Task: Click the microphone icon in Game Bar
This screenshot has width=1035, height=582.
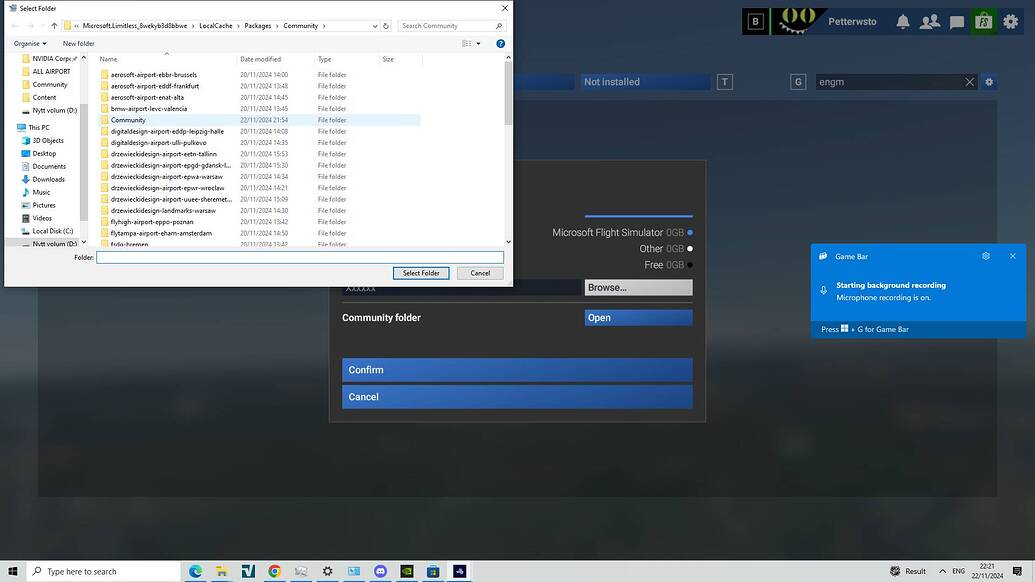Action: tap(823, 290)
